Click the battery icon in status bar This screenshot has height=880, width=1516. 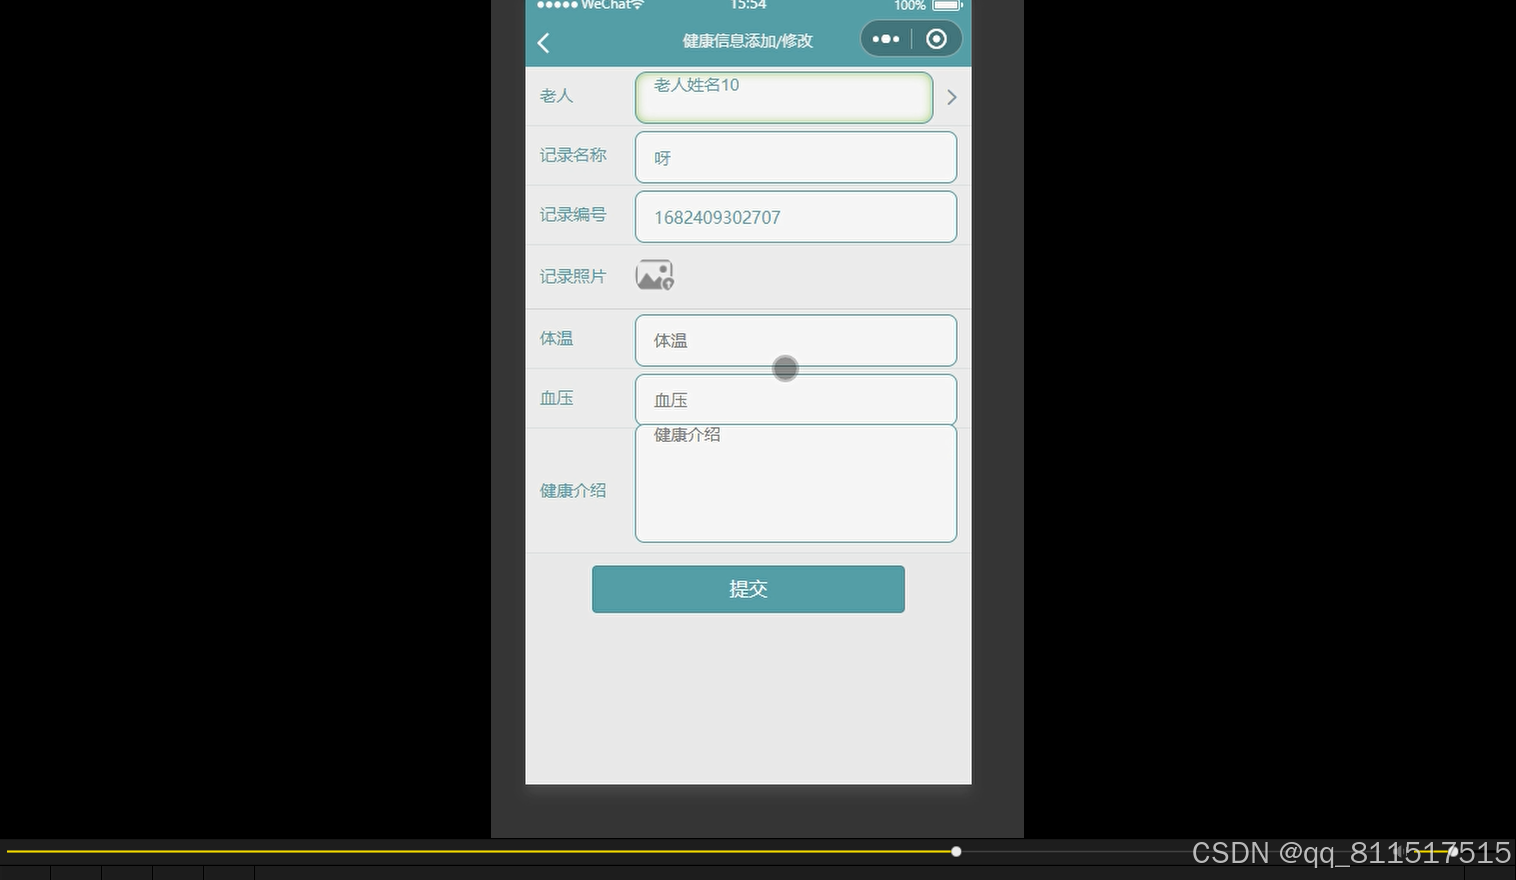click(947, 5)
